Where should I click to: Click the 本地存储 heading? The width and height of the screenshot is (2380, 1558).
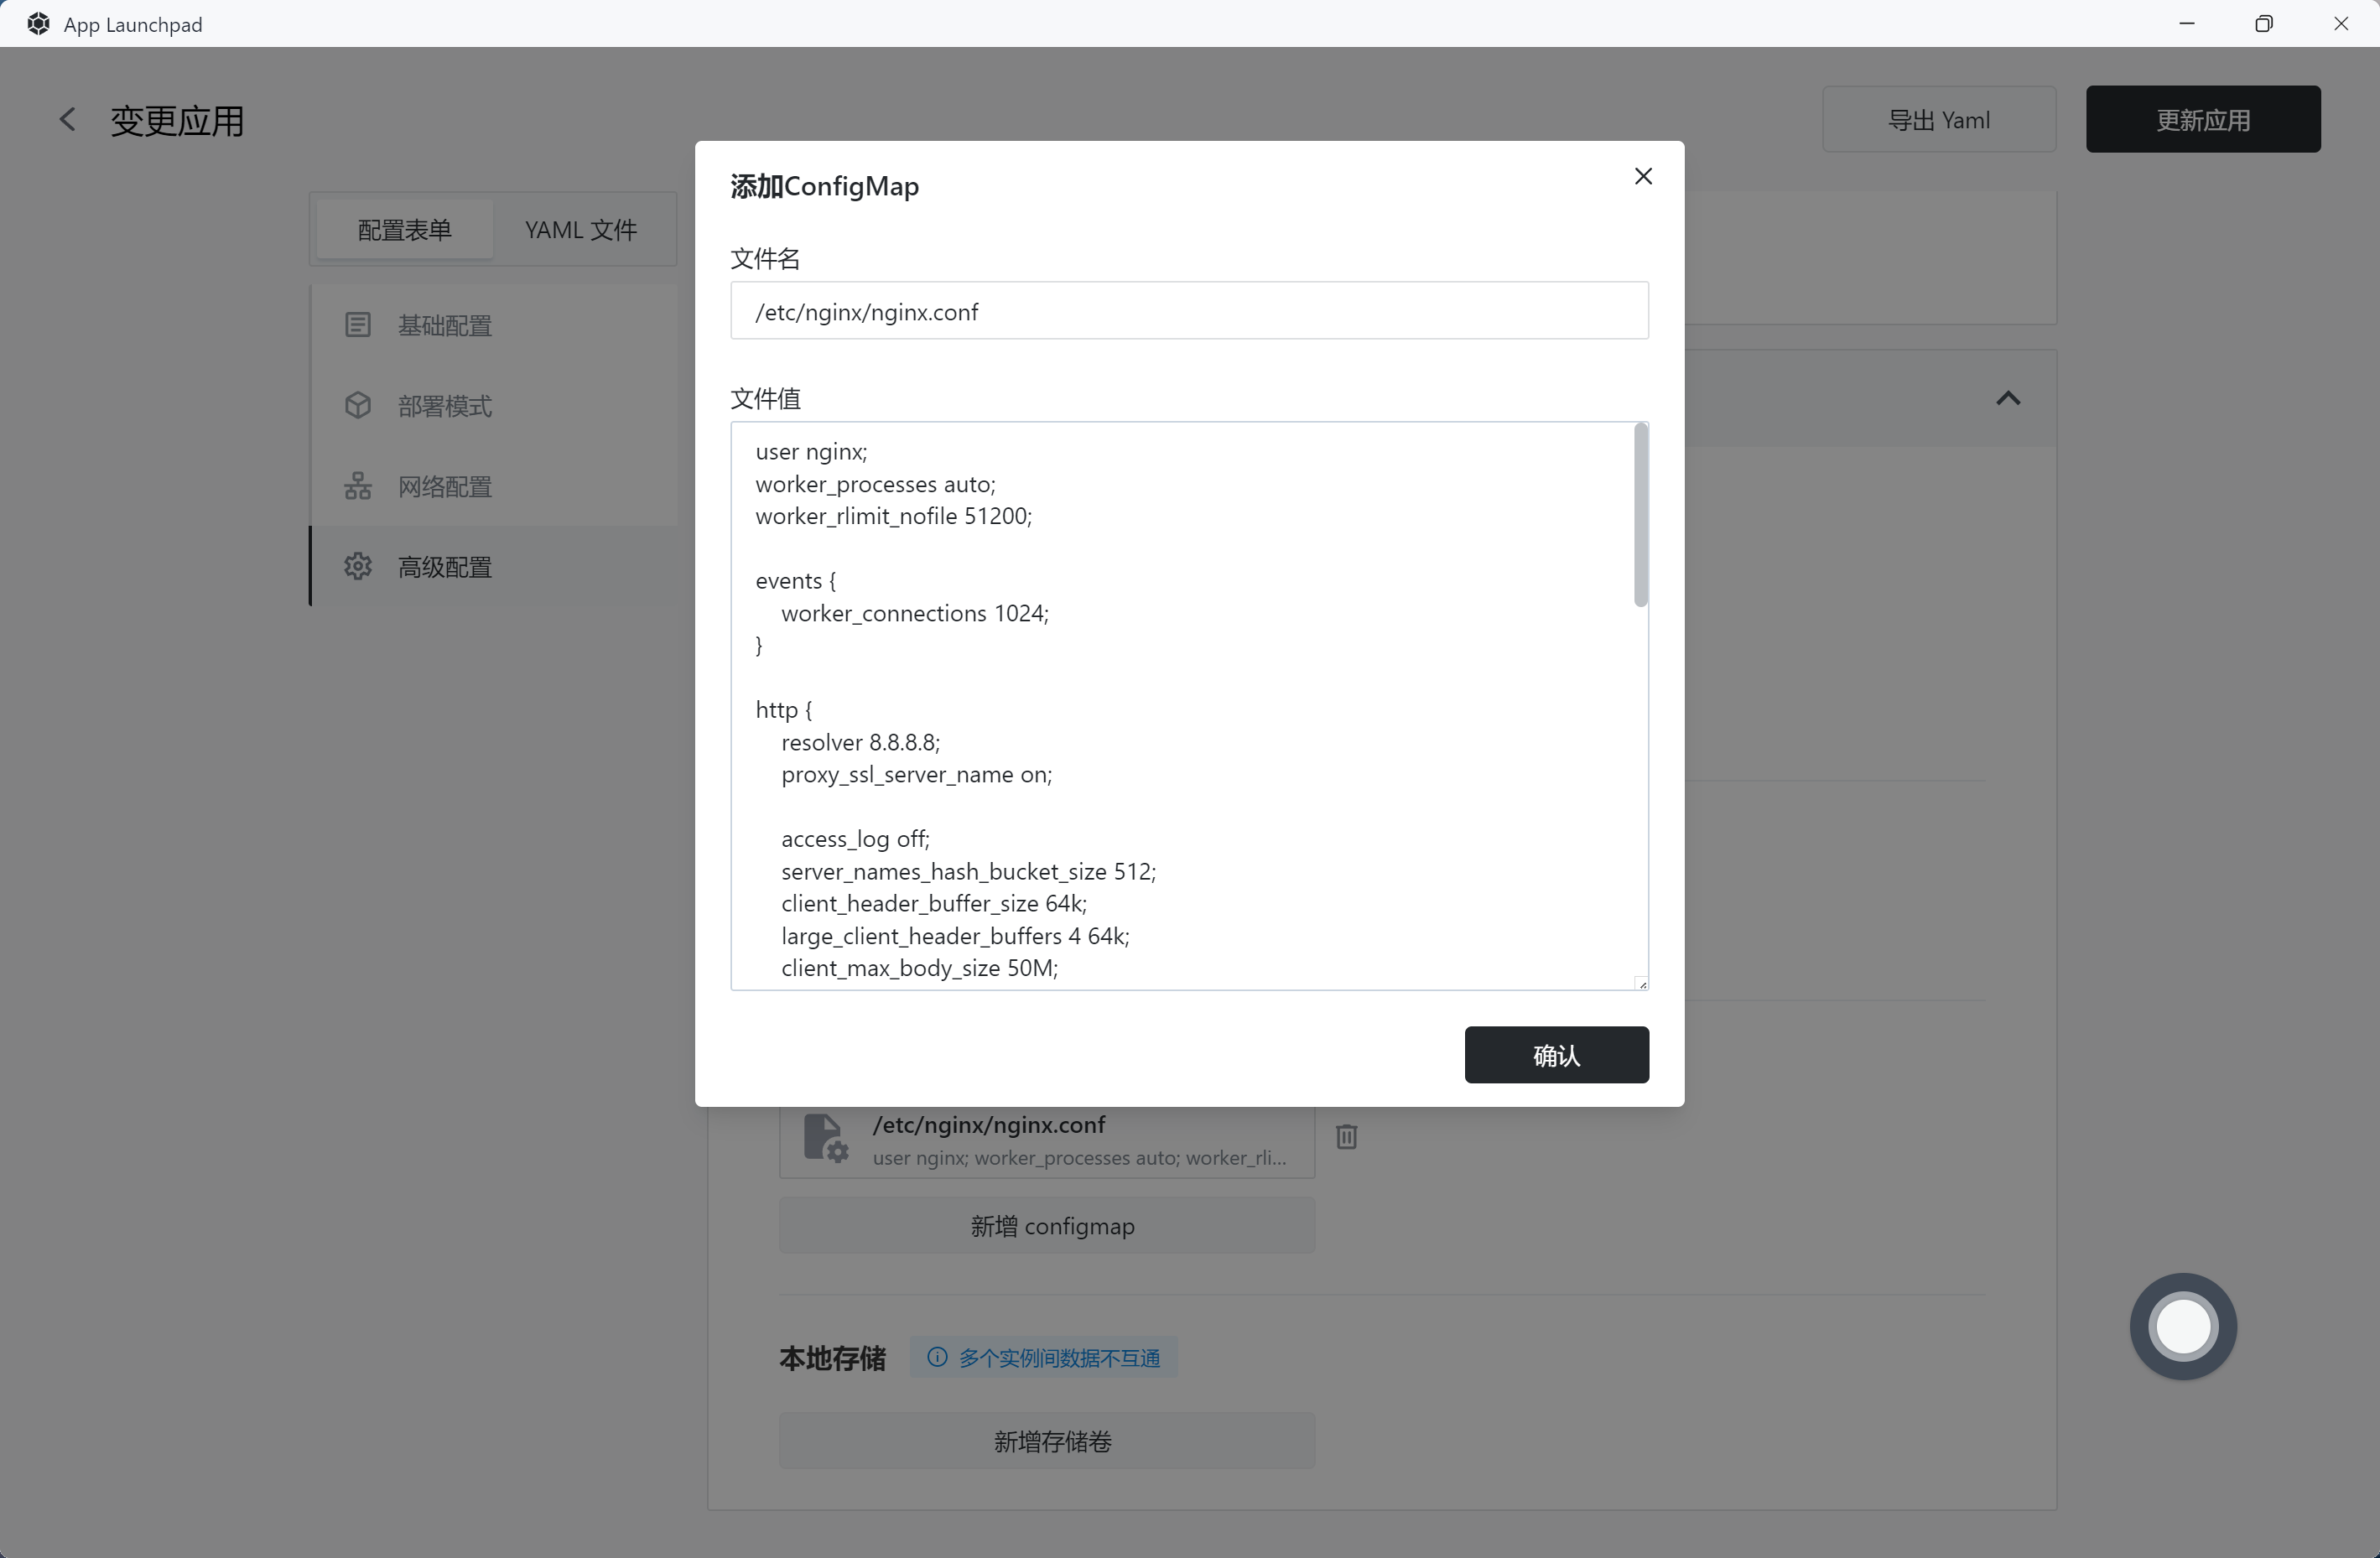(x=832, y=1358)
